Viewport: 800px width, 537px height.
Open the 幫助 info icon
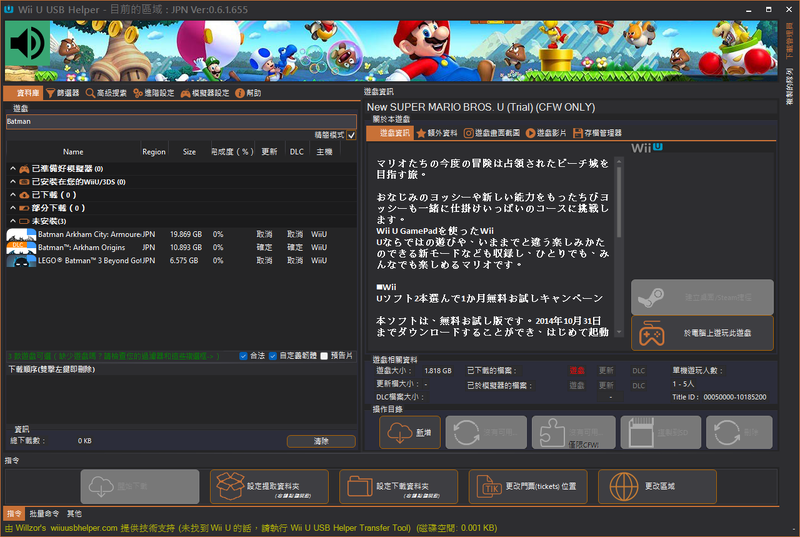240,93
